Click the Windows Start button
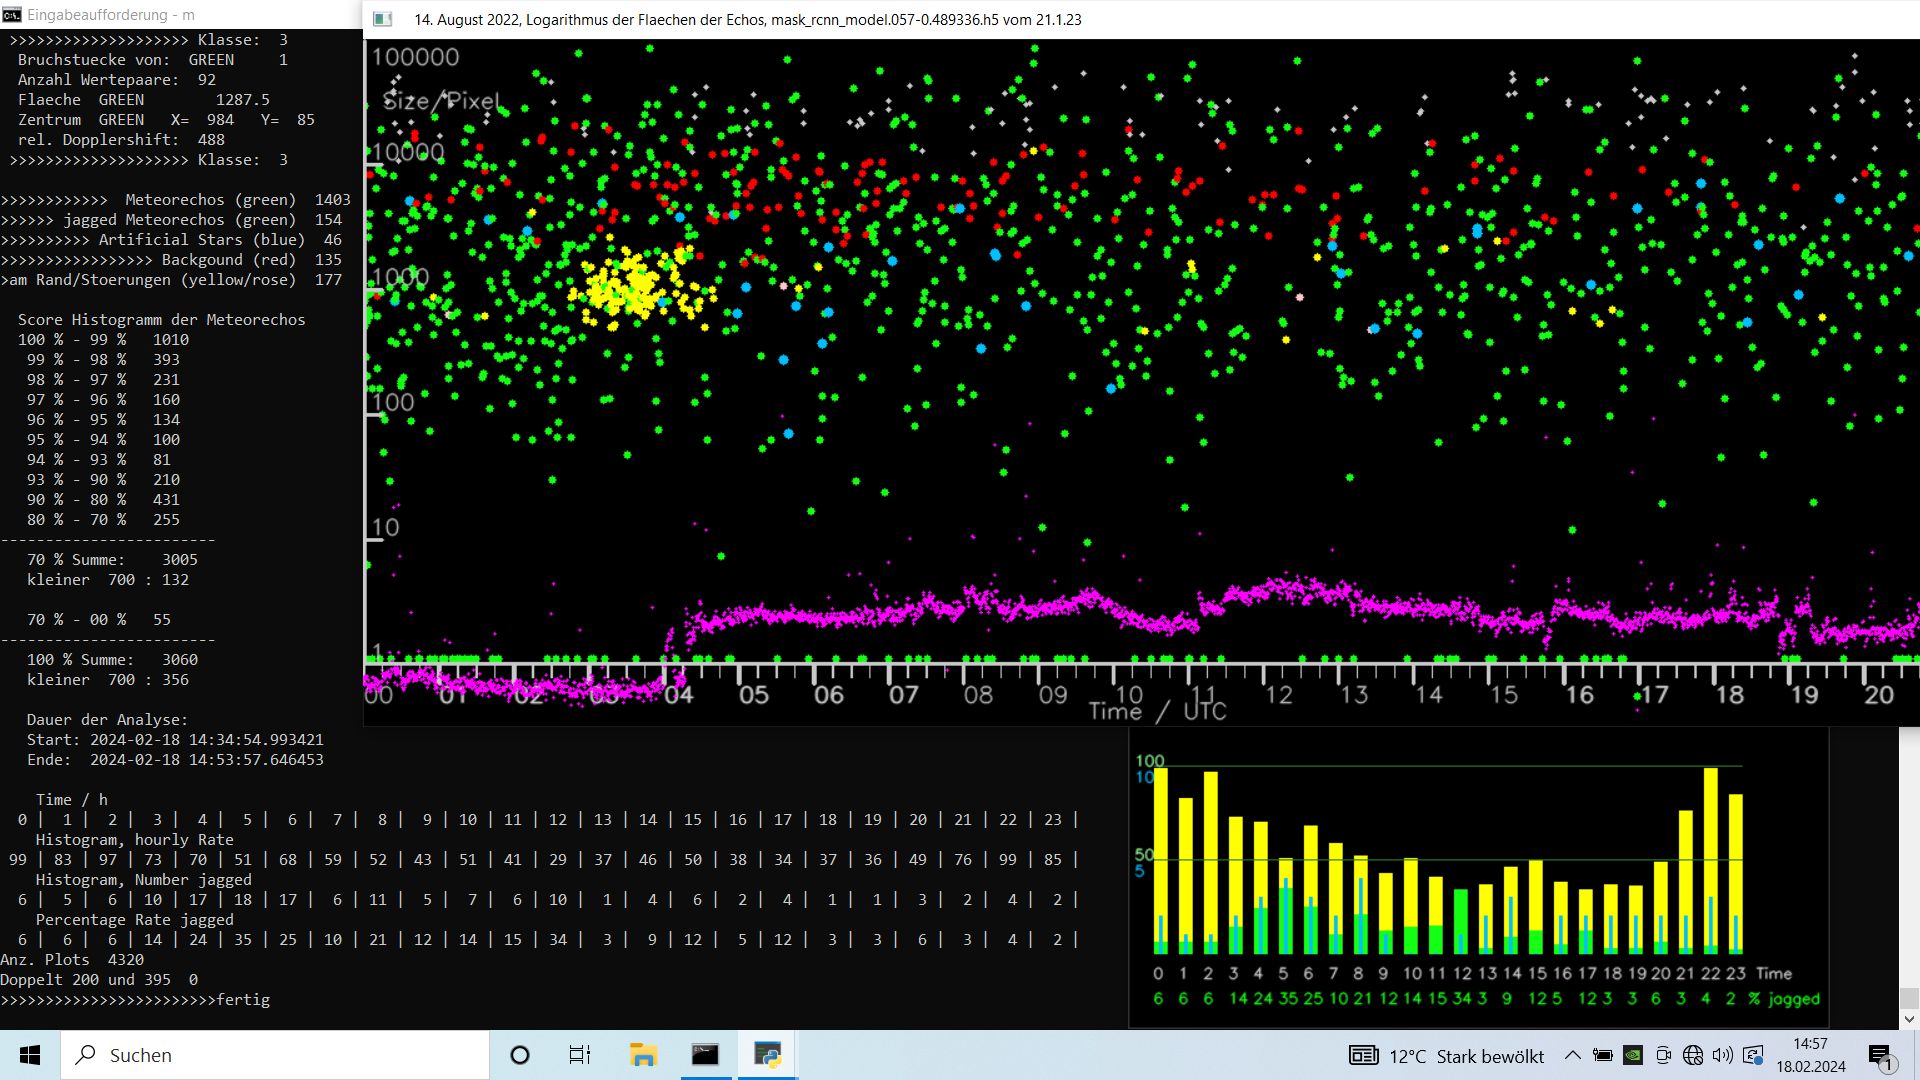The height and width of the screenshot is (1080, 1920). pos(30,1055)
